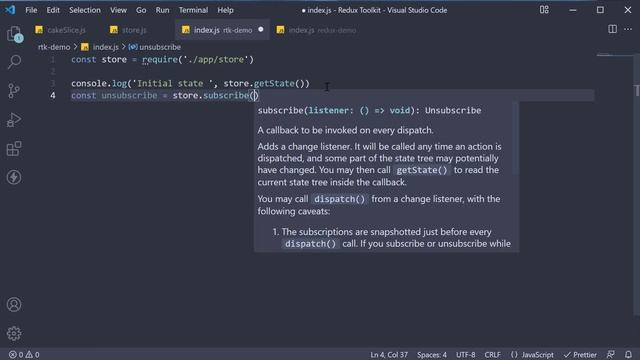The width and height of the screenshot is (640, 360).
Task: Click 'getState()' code in the tooltip
Action: (x=422, y=170)
